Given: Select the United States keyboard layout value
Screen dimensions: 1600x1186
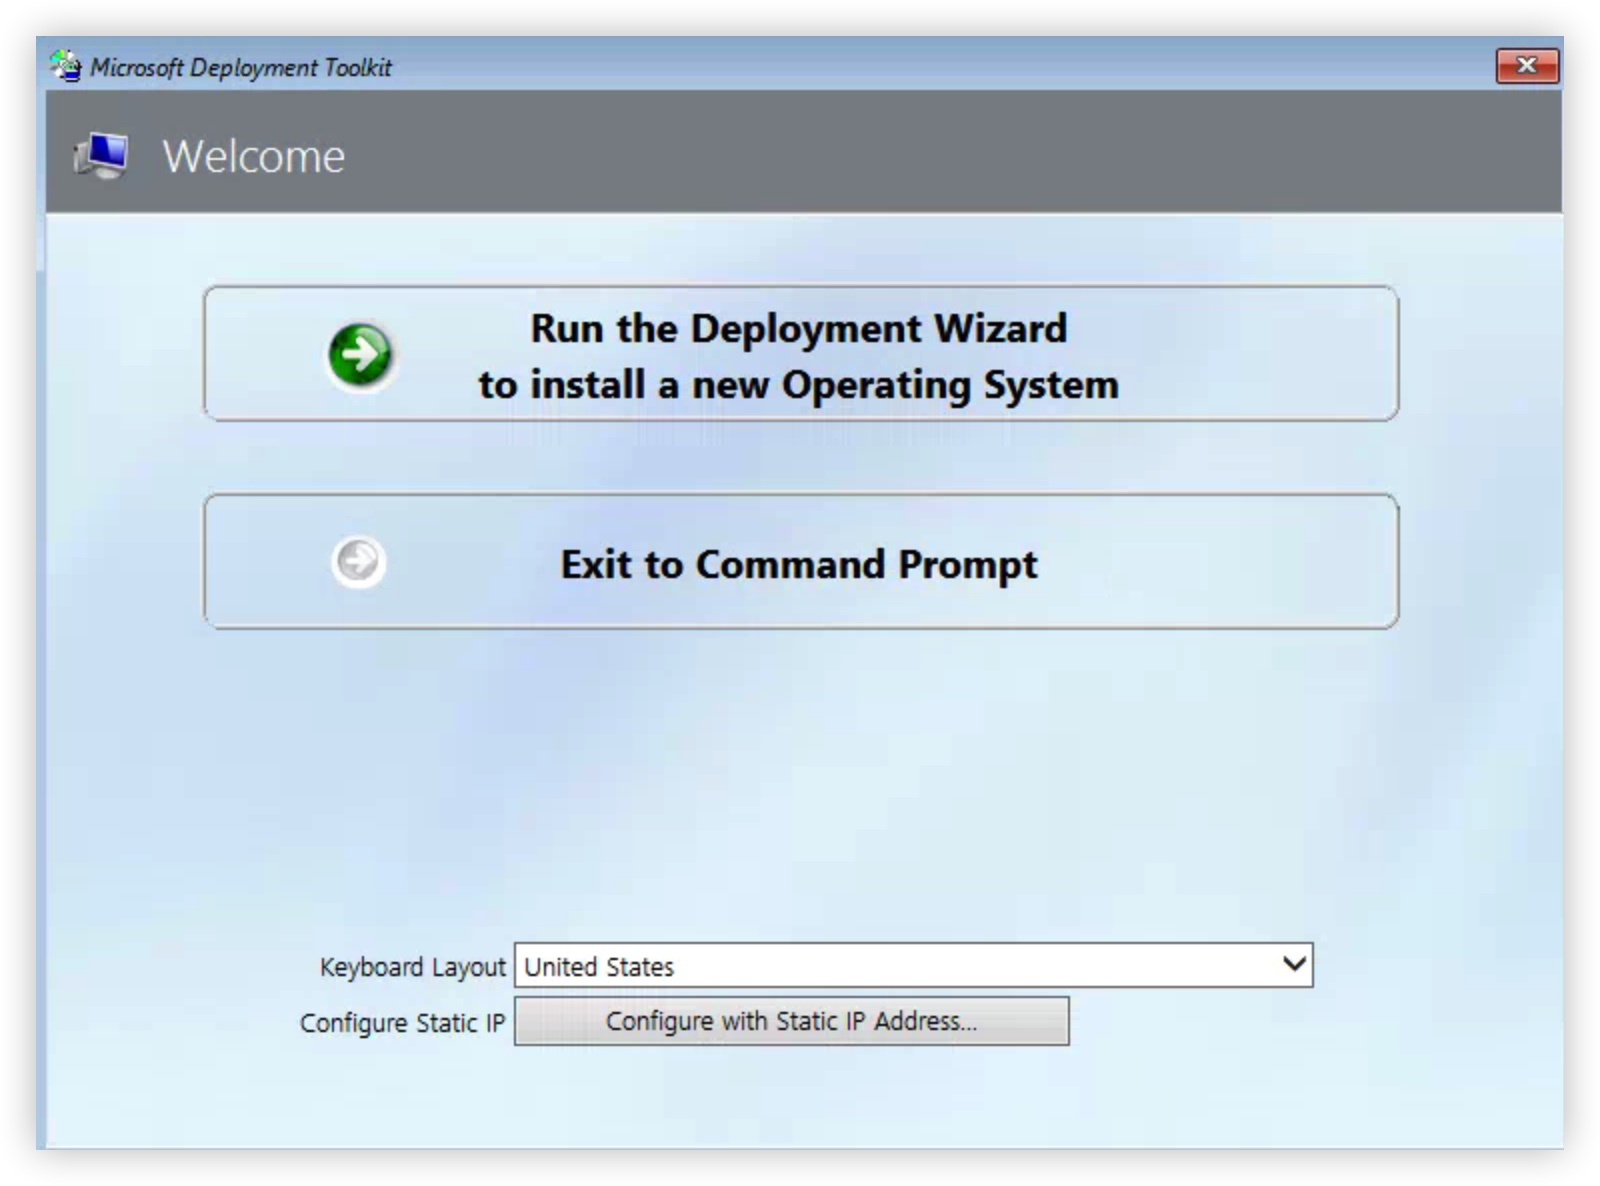Looking at the screenshot, I should click(599, 967).
